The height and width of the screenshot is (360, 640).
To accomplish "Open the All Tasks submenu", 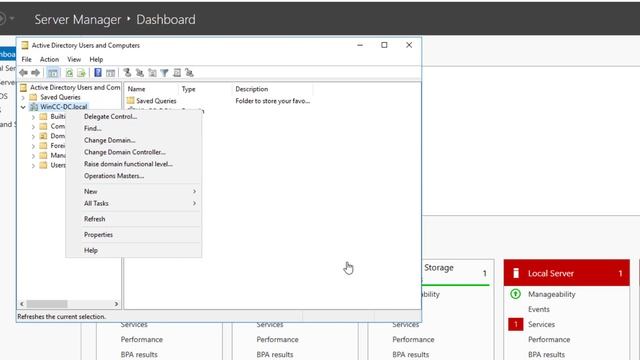I will tap(133, 203).
